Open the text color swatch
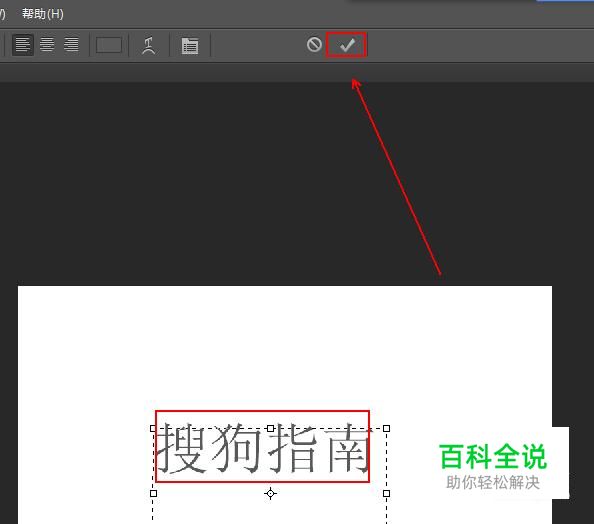The height and width of the screenshot is (524, 594). [x=109, y=45]
